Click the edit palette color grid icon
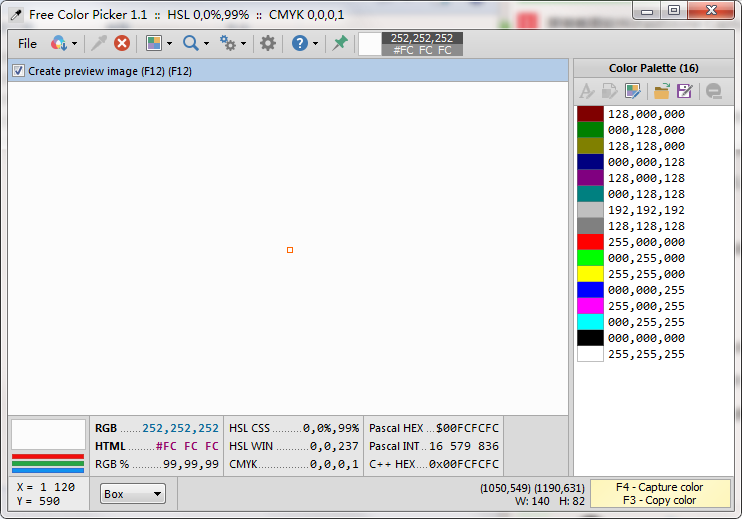The image size is (742, 519). click(633, 91)
